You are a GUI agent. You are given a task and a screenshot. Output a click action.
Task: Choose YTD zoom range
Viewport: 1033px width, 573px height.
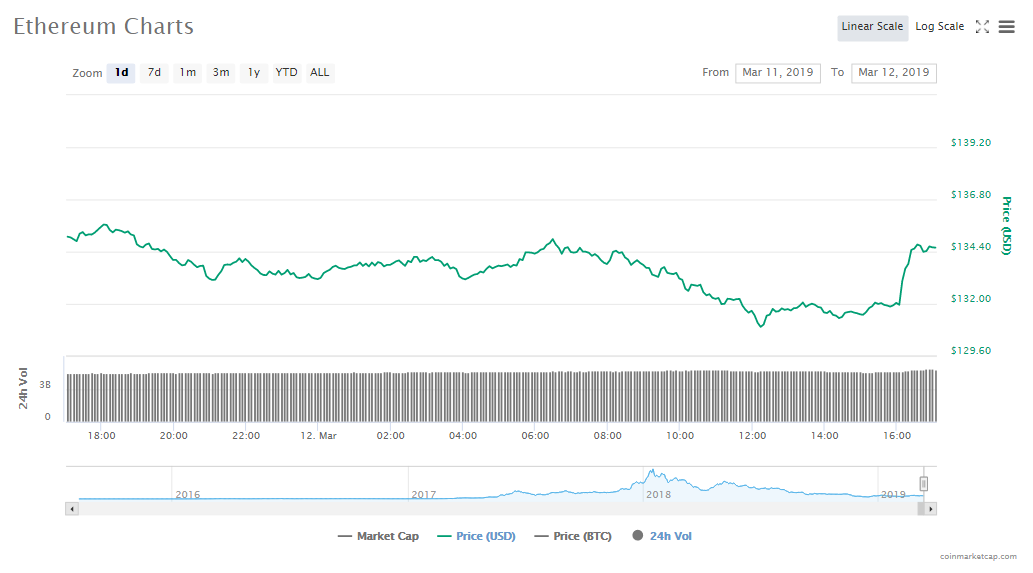286,73
